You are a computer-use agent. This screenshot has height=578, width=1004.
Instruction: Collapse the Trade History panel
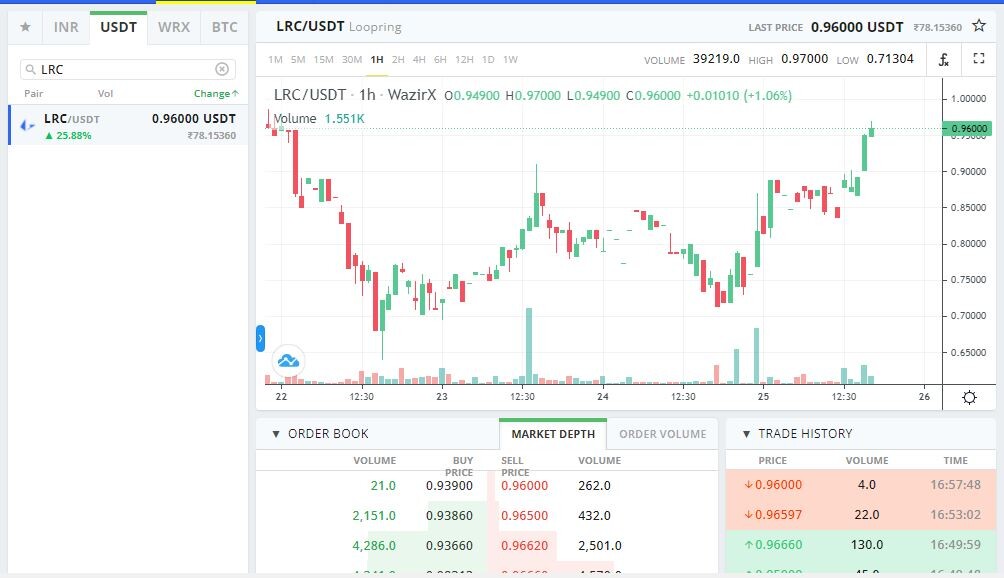point(746,434)
